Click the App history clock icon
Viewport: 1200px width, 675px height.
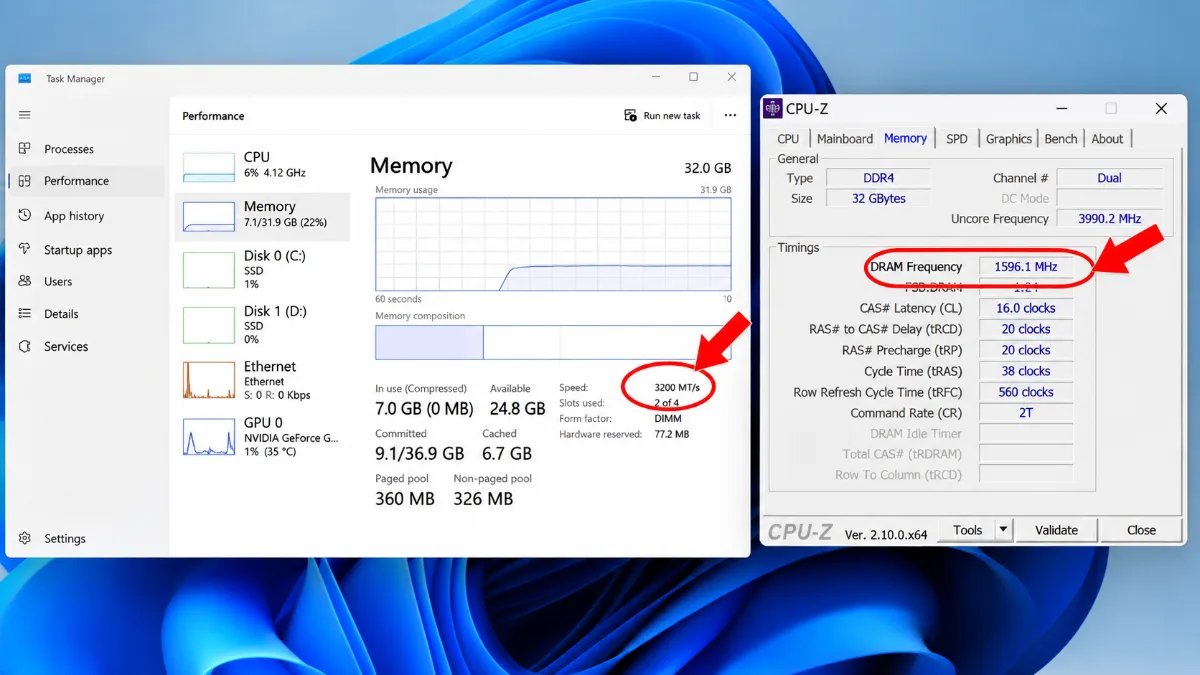pyautogui.click(x=25, y=216)
